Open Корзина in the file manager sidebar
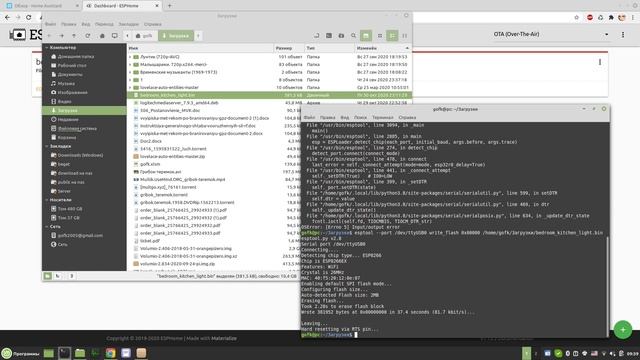 tap(67, 138)
